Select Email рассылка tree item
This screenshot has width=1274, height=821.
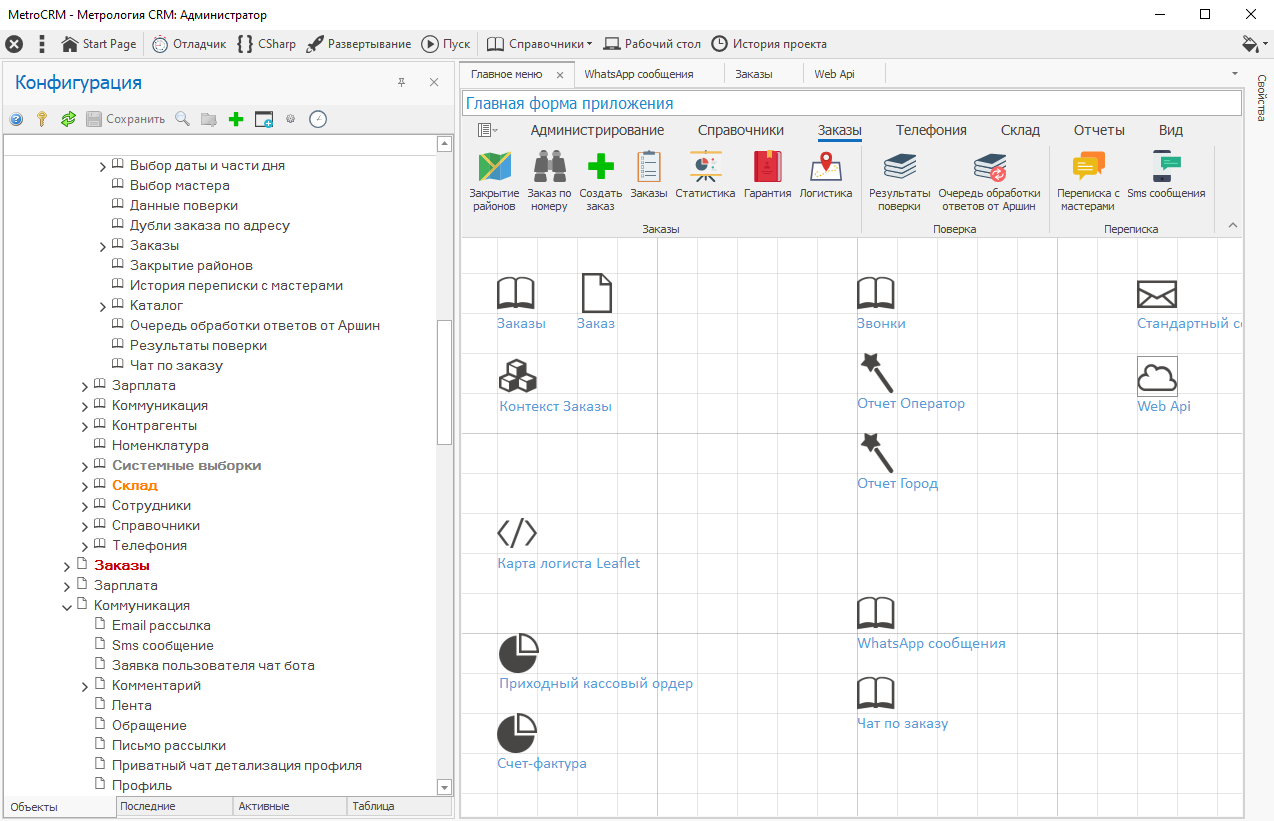pyautogui.click(x=161, y=625)
